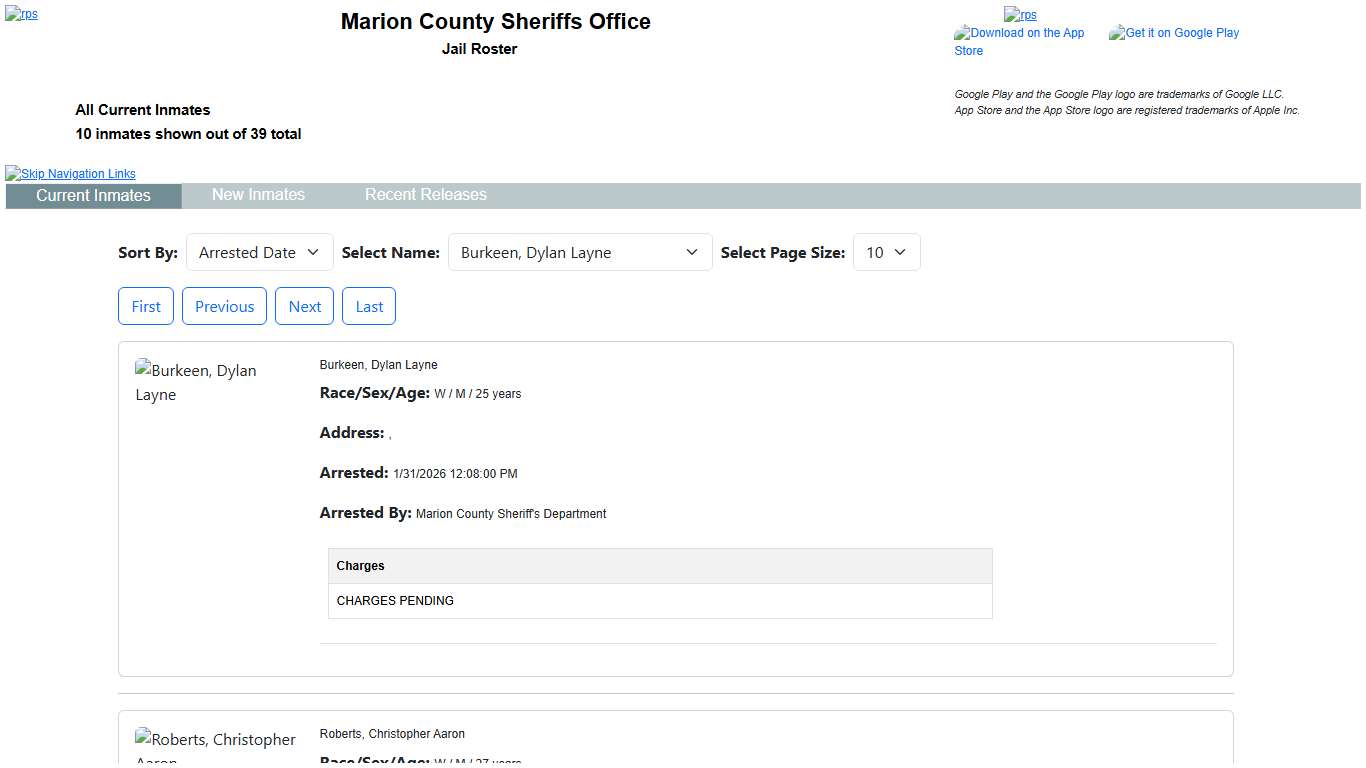Open the Download on the App Store badge
Image resolution: width=1366 pixels, height=768 pixels.
click(1019, 41)
